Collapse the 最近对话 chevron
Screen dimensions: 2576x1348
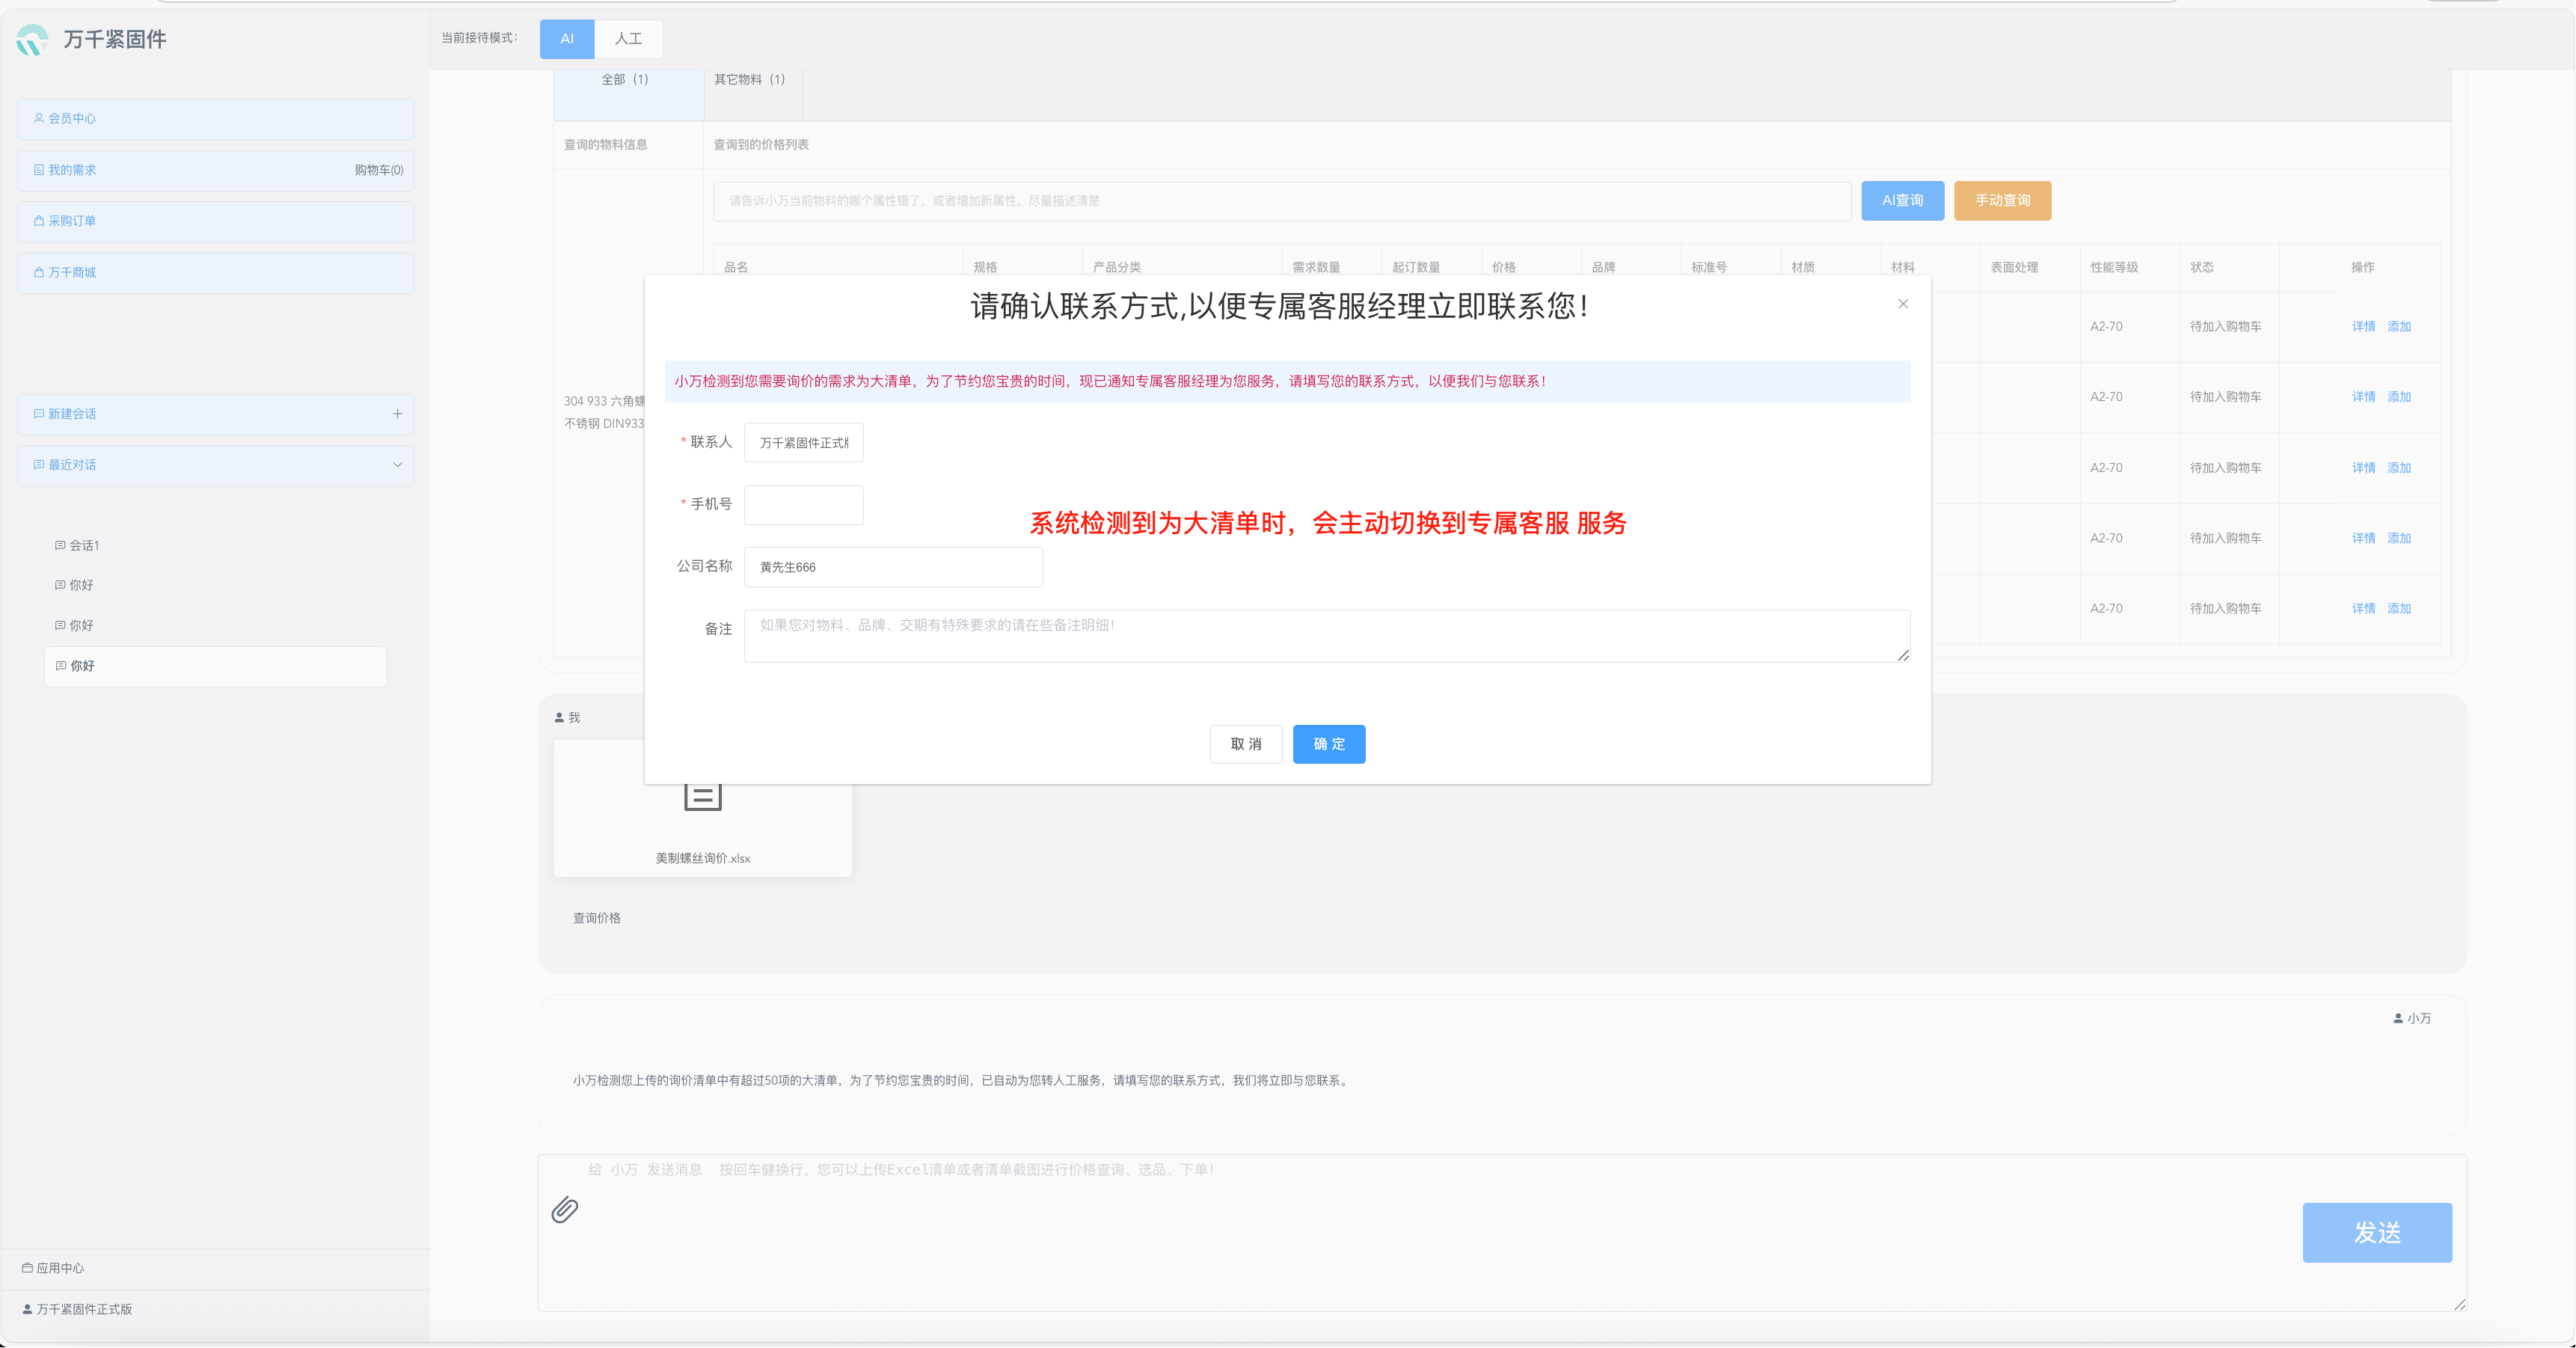[397, 465]
